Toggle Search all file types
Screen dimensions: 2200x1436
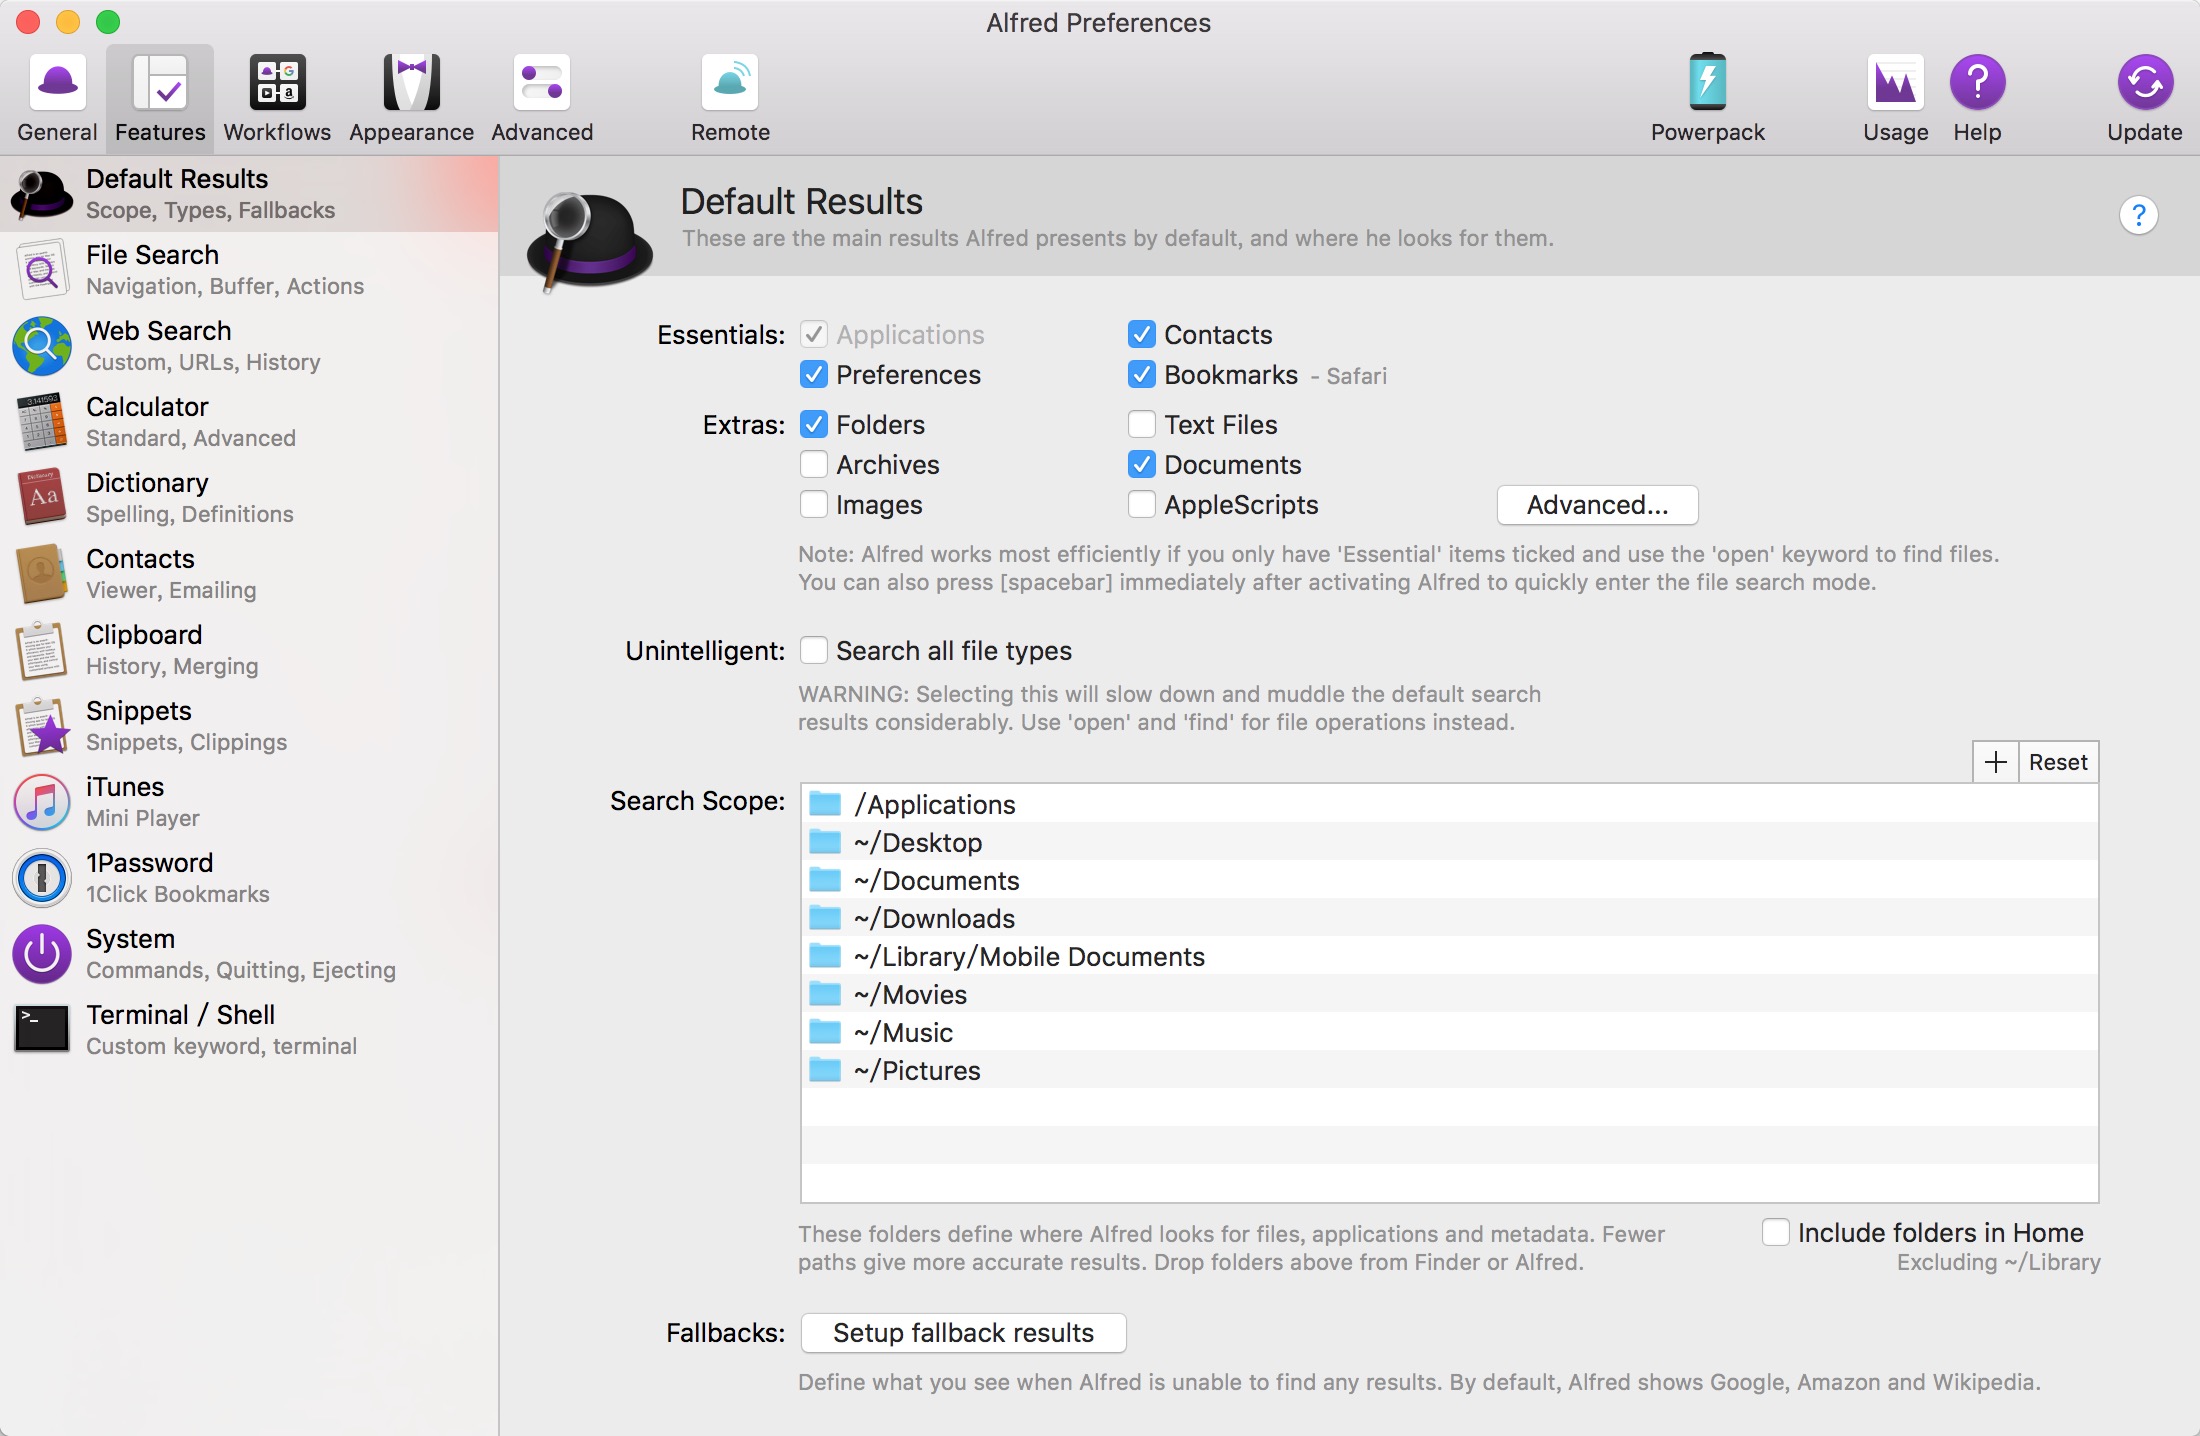coord(814,651)
